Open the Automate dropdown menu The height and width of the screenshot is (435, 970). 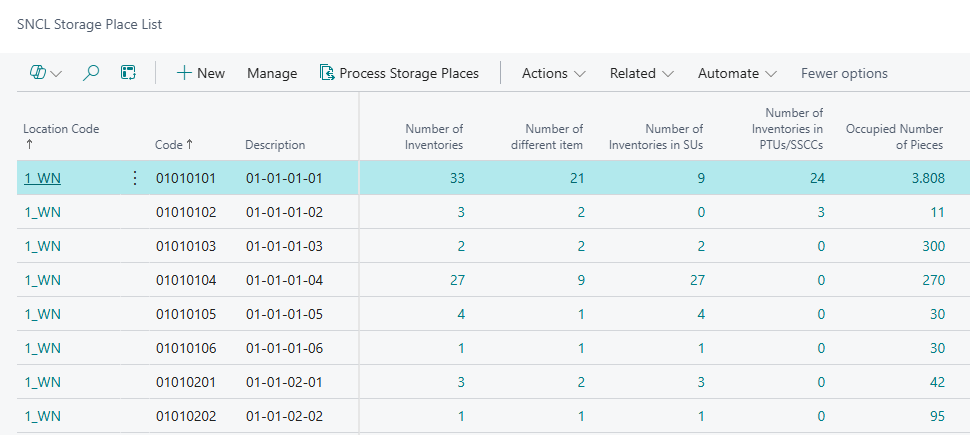(737, 73)
